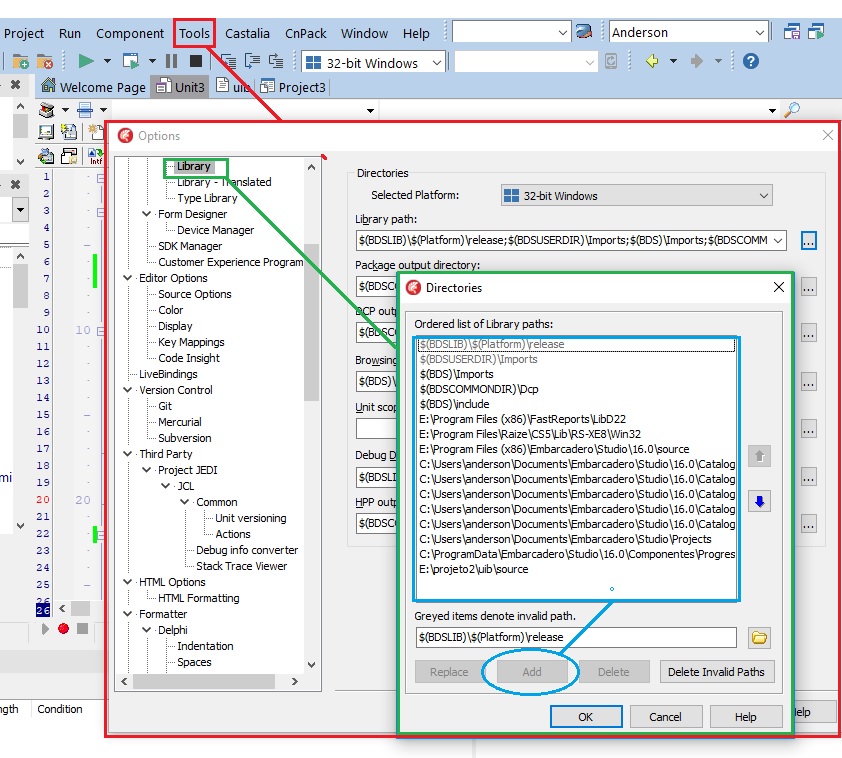Image resolution: width=842 pixels, height=758 pixels.
Task: Open the Run button dropdown arrow
Action: 107,61
